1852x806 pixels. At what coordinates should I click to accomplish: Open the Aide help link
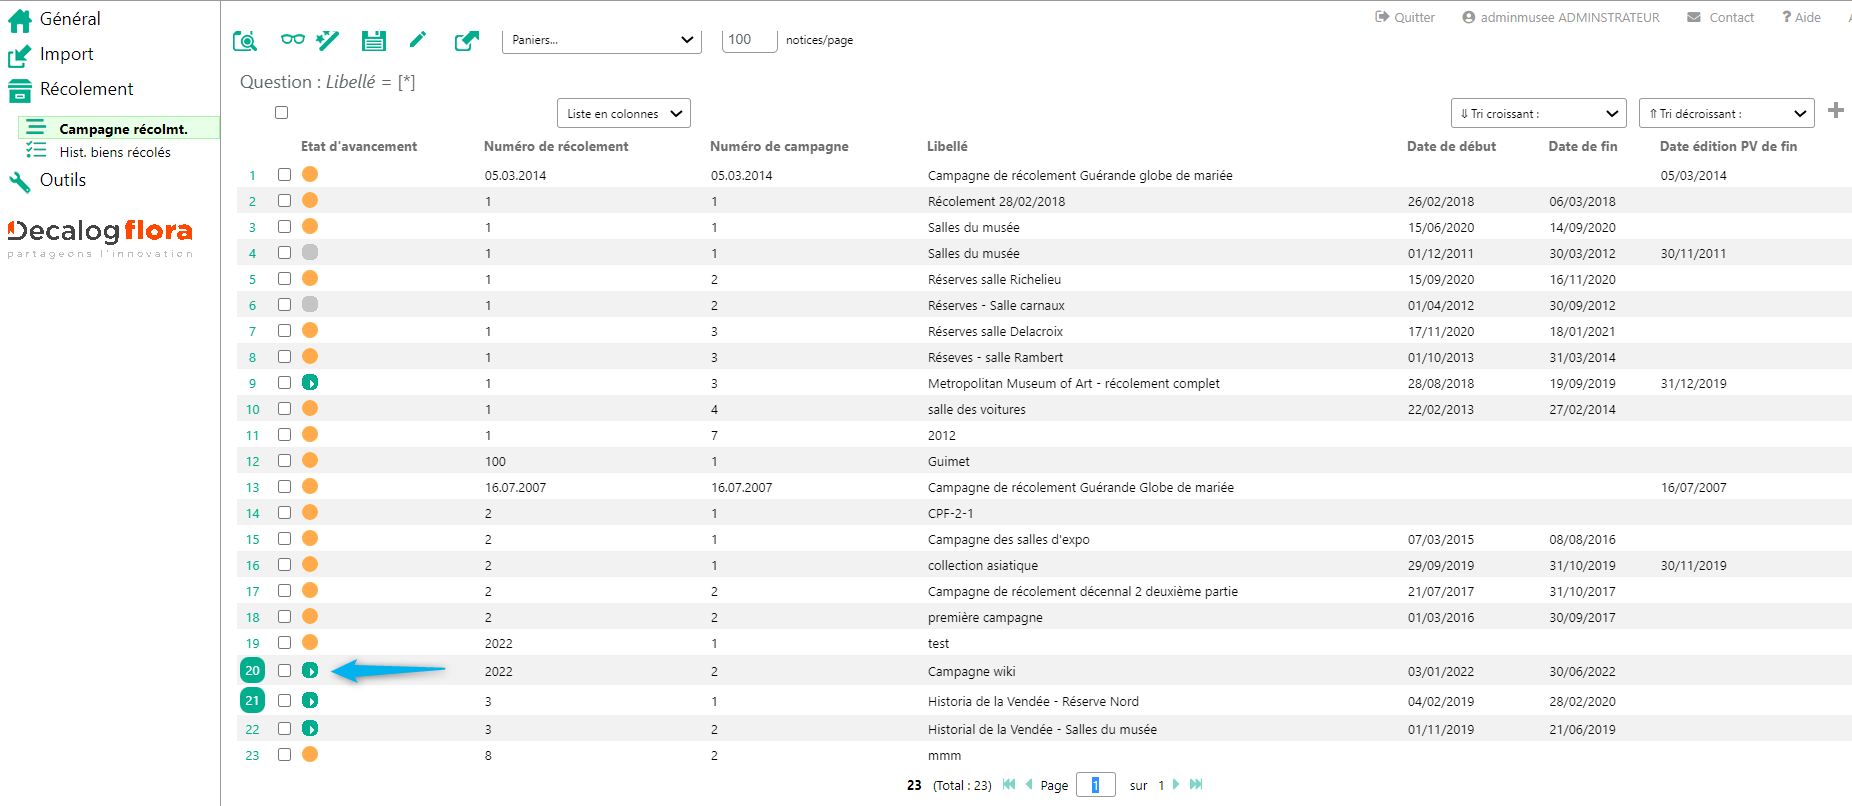(x=1801, y=17)
